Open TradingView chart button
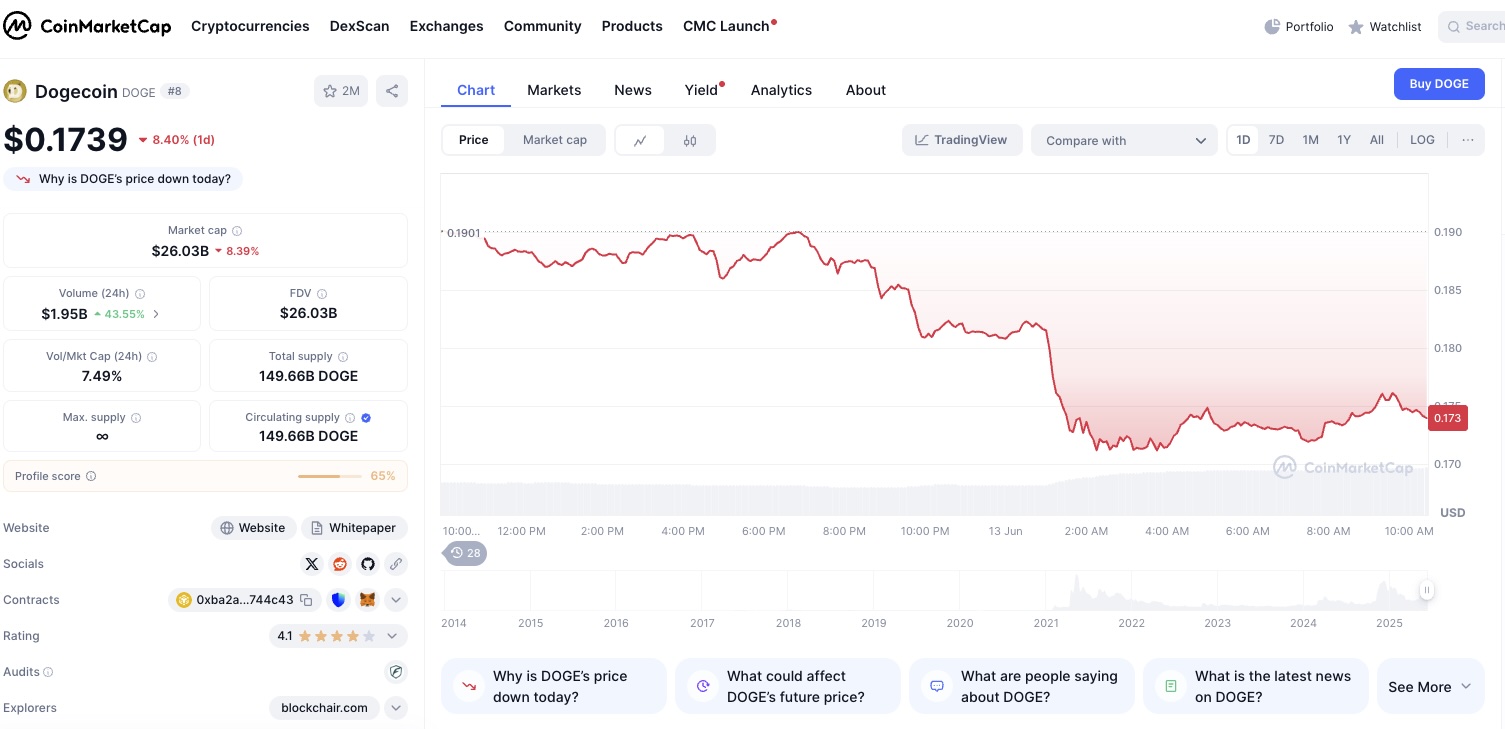The image size is (1505, 729). [962, 140]
